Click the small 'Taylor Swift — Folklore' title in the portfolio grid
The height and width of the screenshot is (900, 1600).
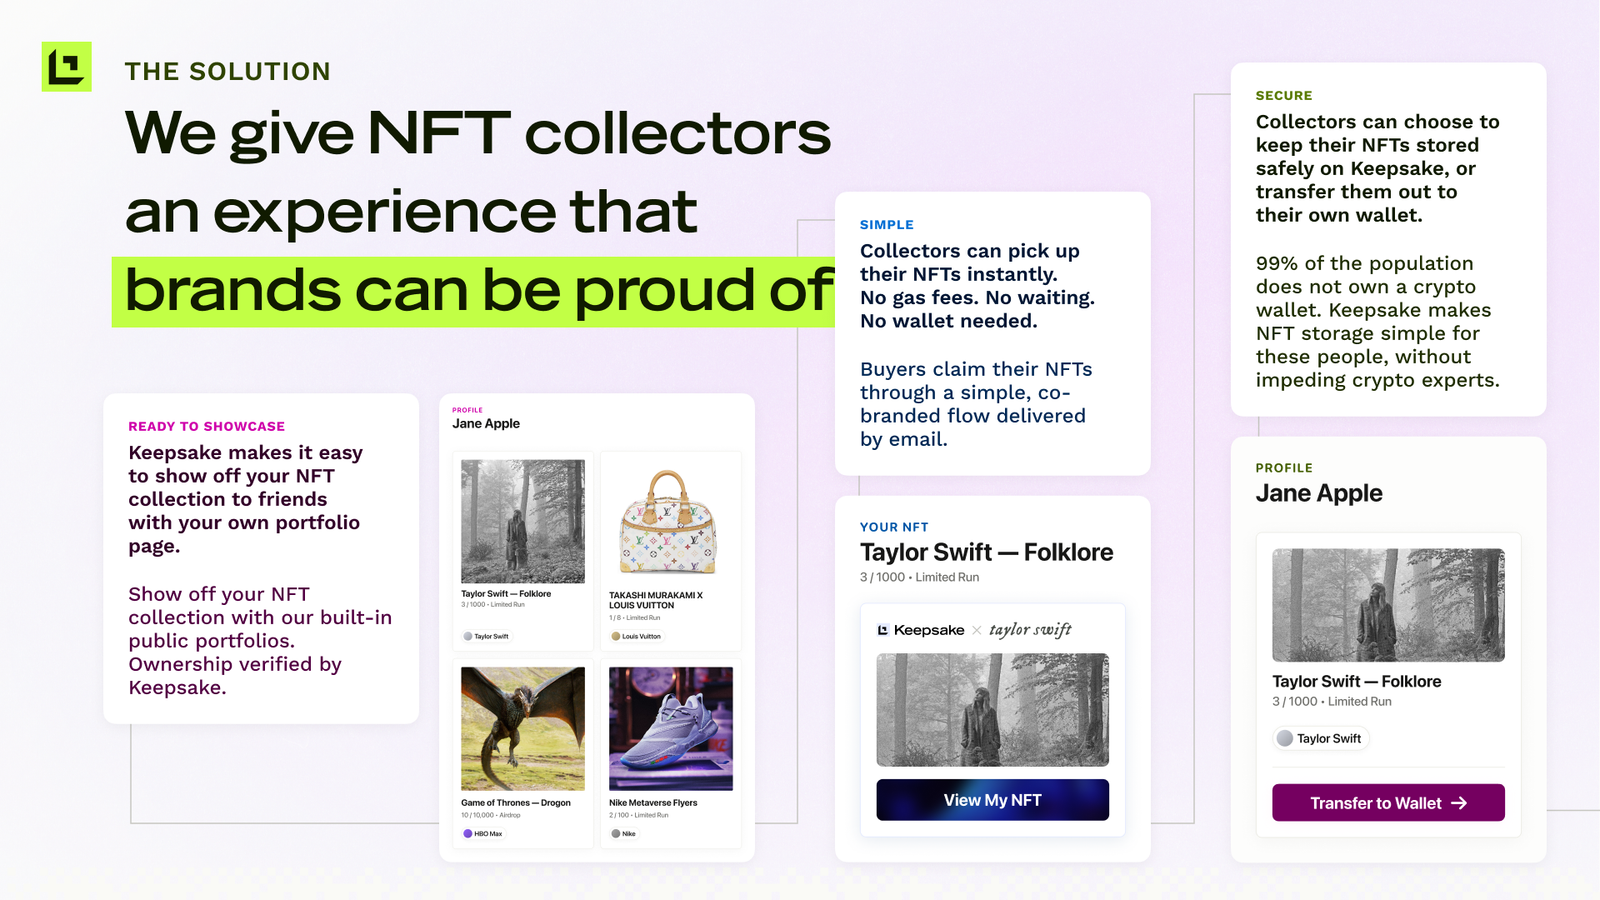506,594
